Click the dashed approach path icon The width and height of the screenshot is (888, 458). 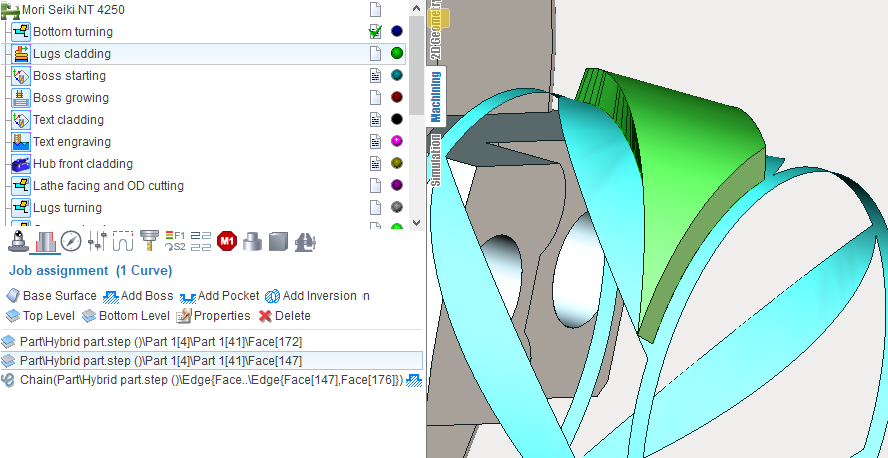pos(123,241)
